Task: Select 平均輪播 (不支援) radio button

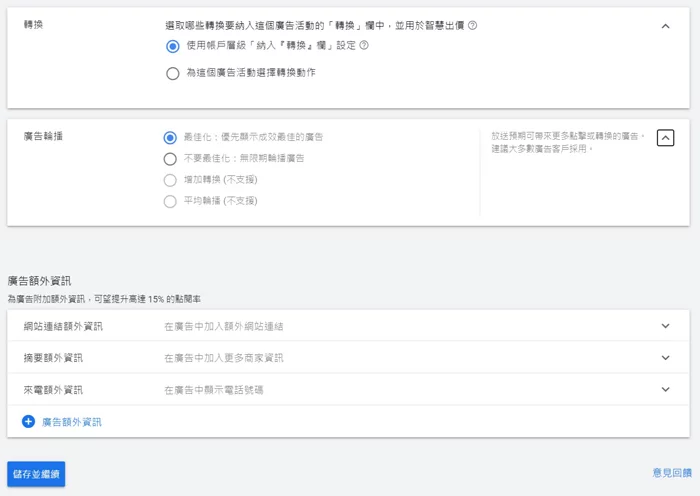Action: tap(170, 201)
